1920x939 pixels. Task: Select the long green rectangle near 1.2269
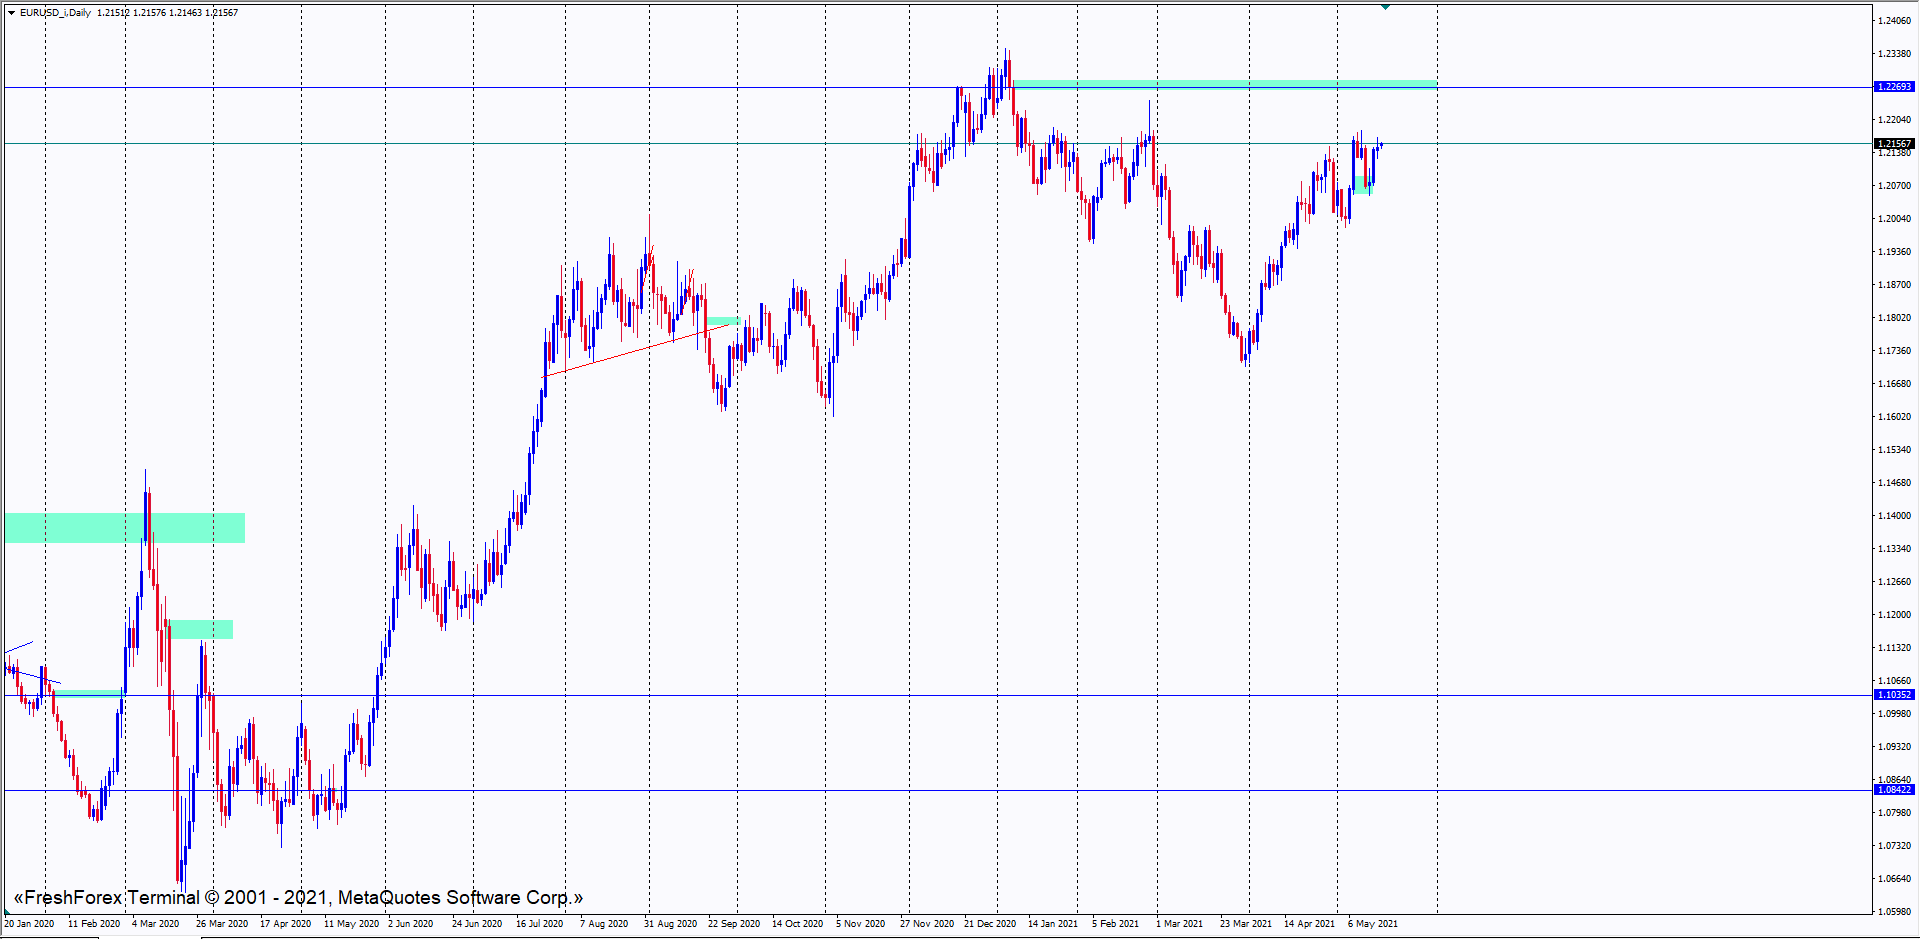coord(1224,84)
